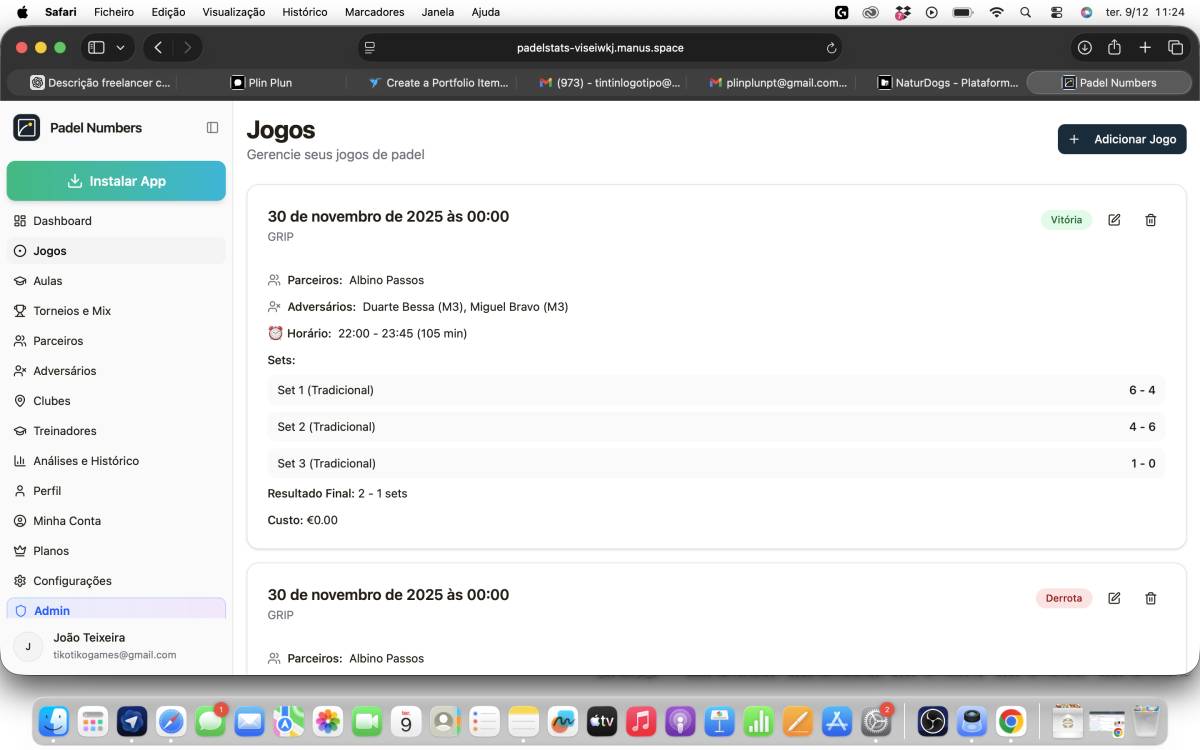Expand the Safari sidebar options chevron
The image size is (1200, 750).
[x=121, y=47]
